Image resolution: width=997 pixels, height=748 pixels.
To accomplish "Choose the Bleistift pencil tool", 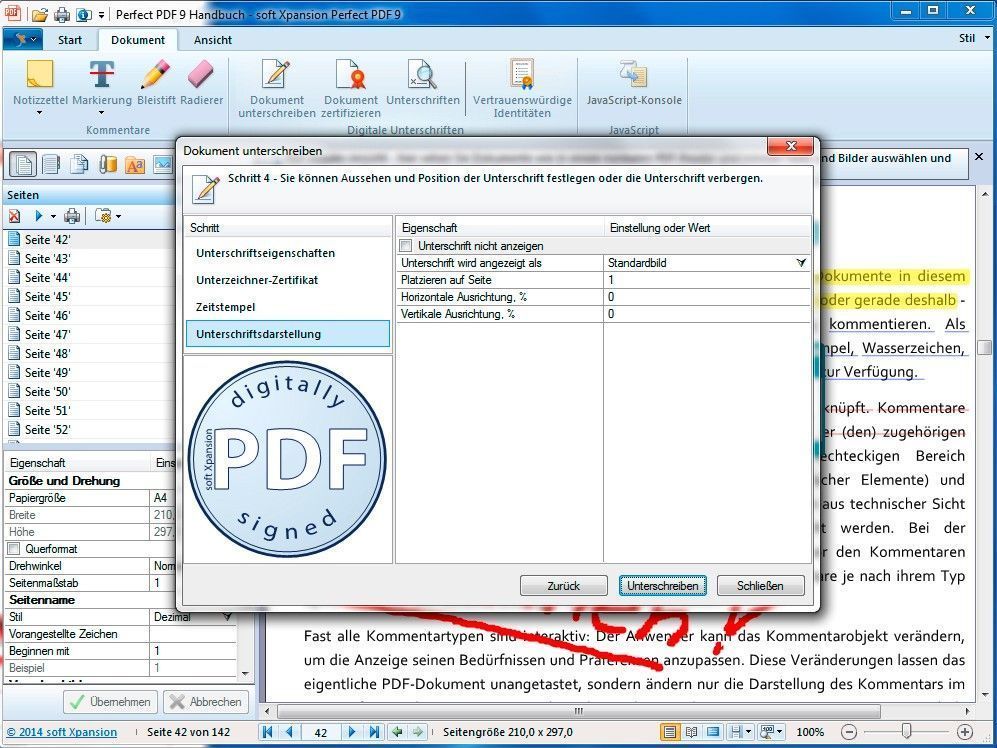I will (x=156, y=83).
